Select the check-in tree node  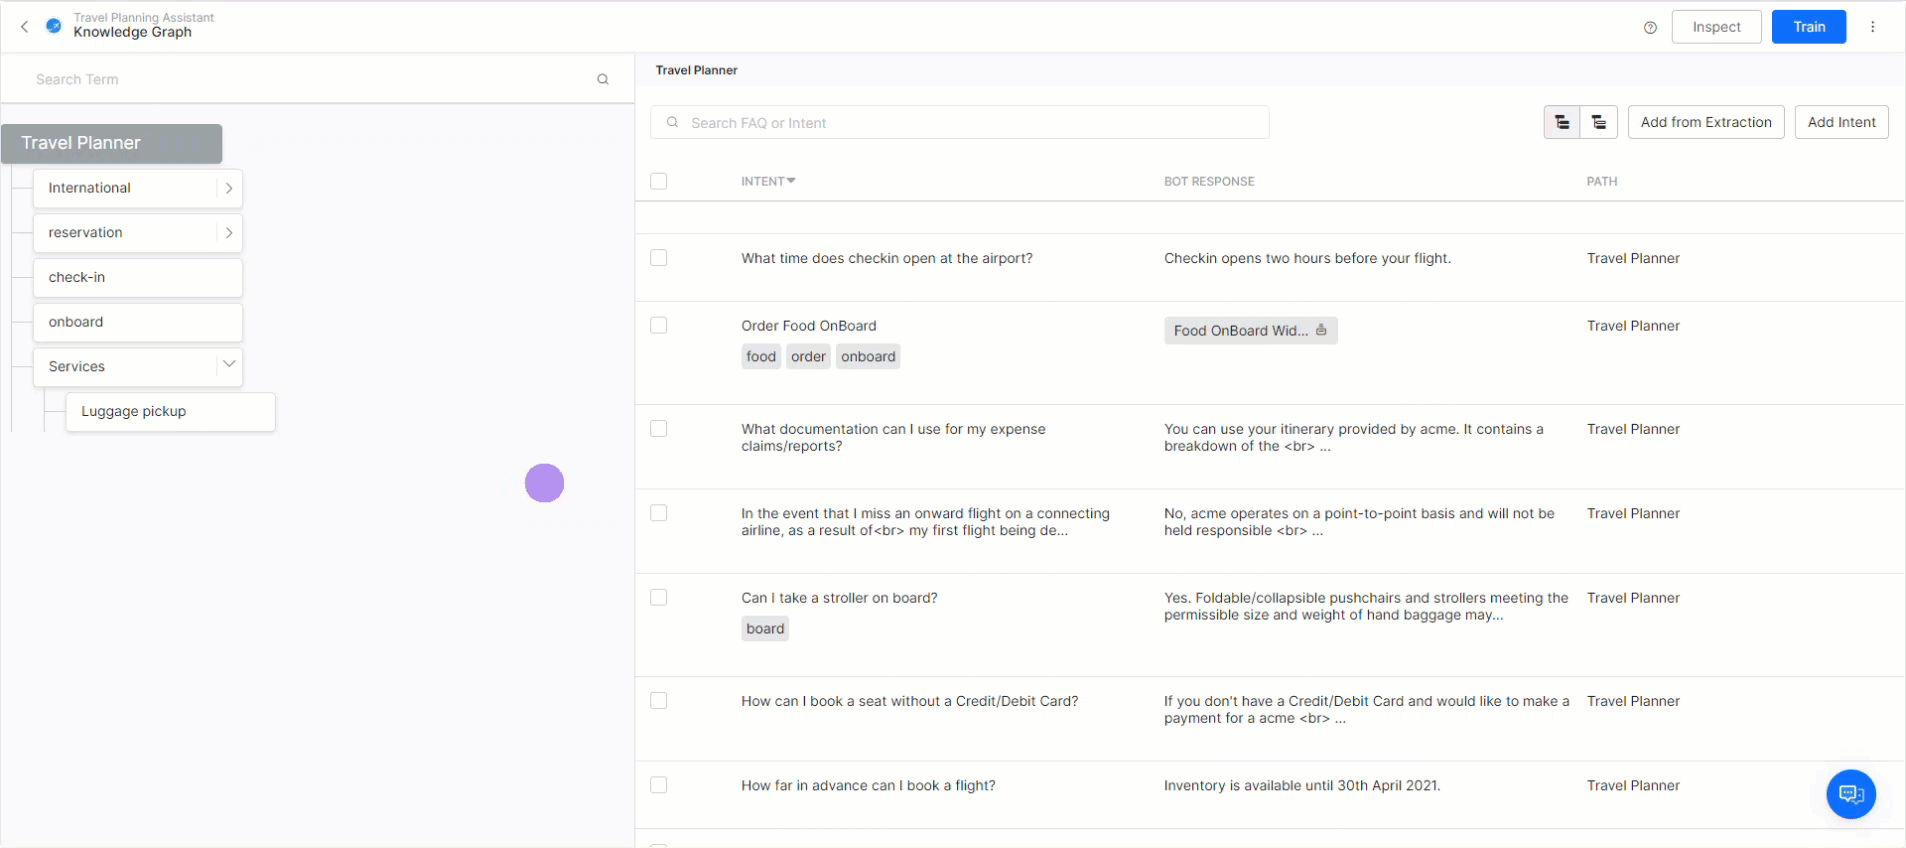[137, 278]
